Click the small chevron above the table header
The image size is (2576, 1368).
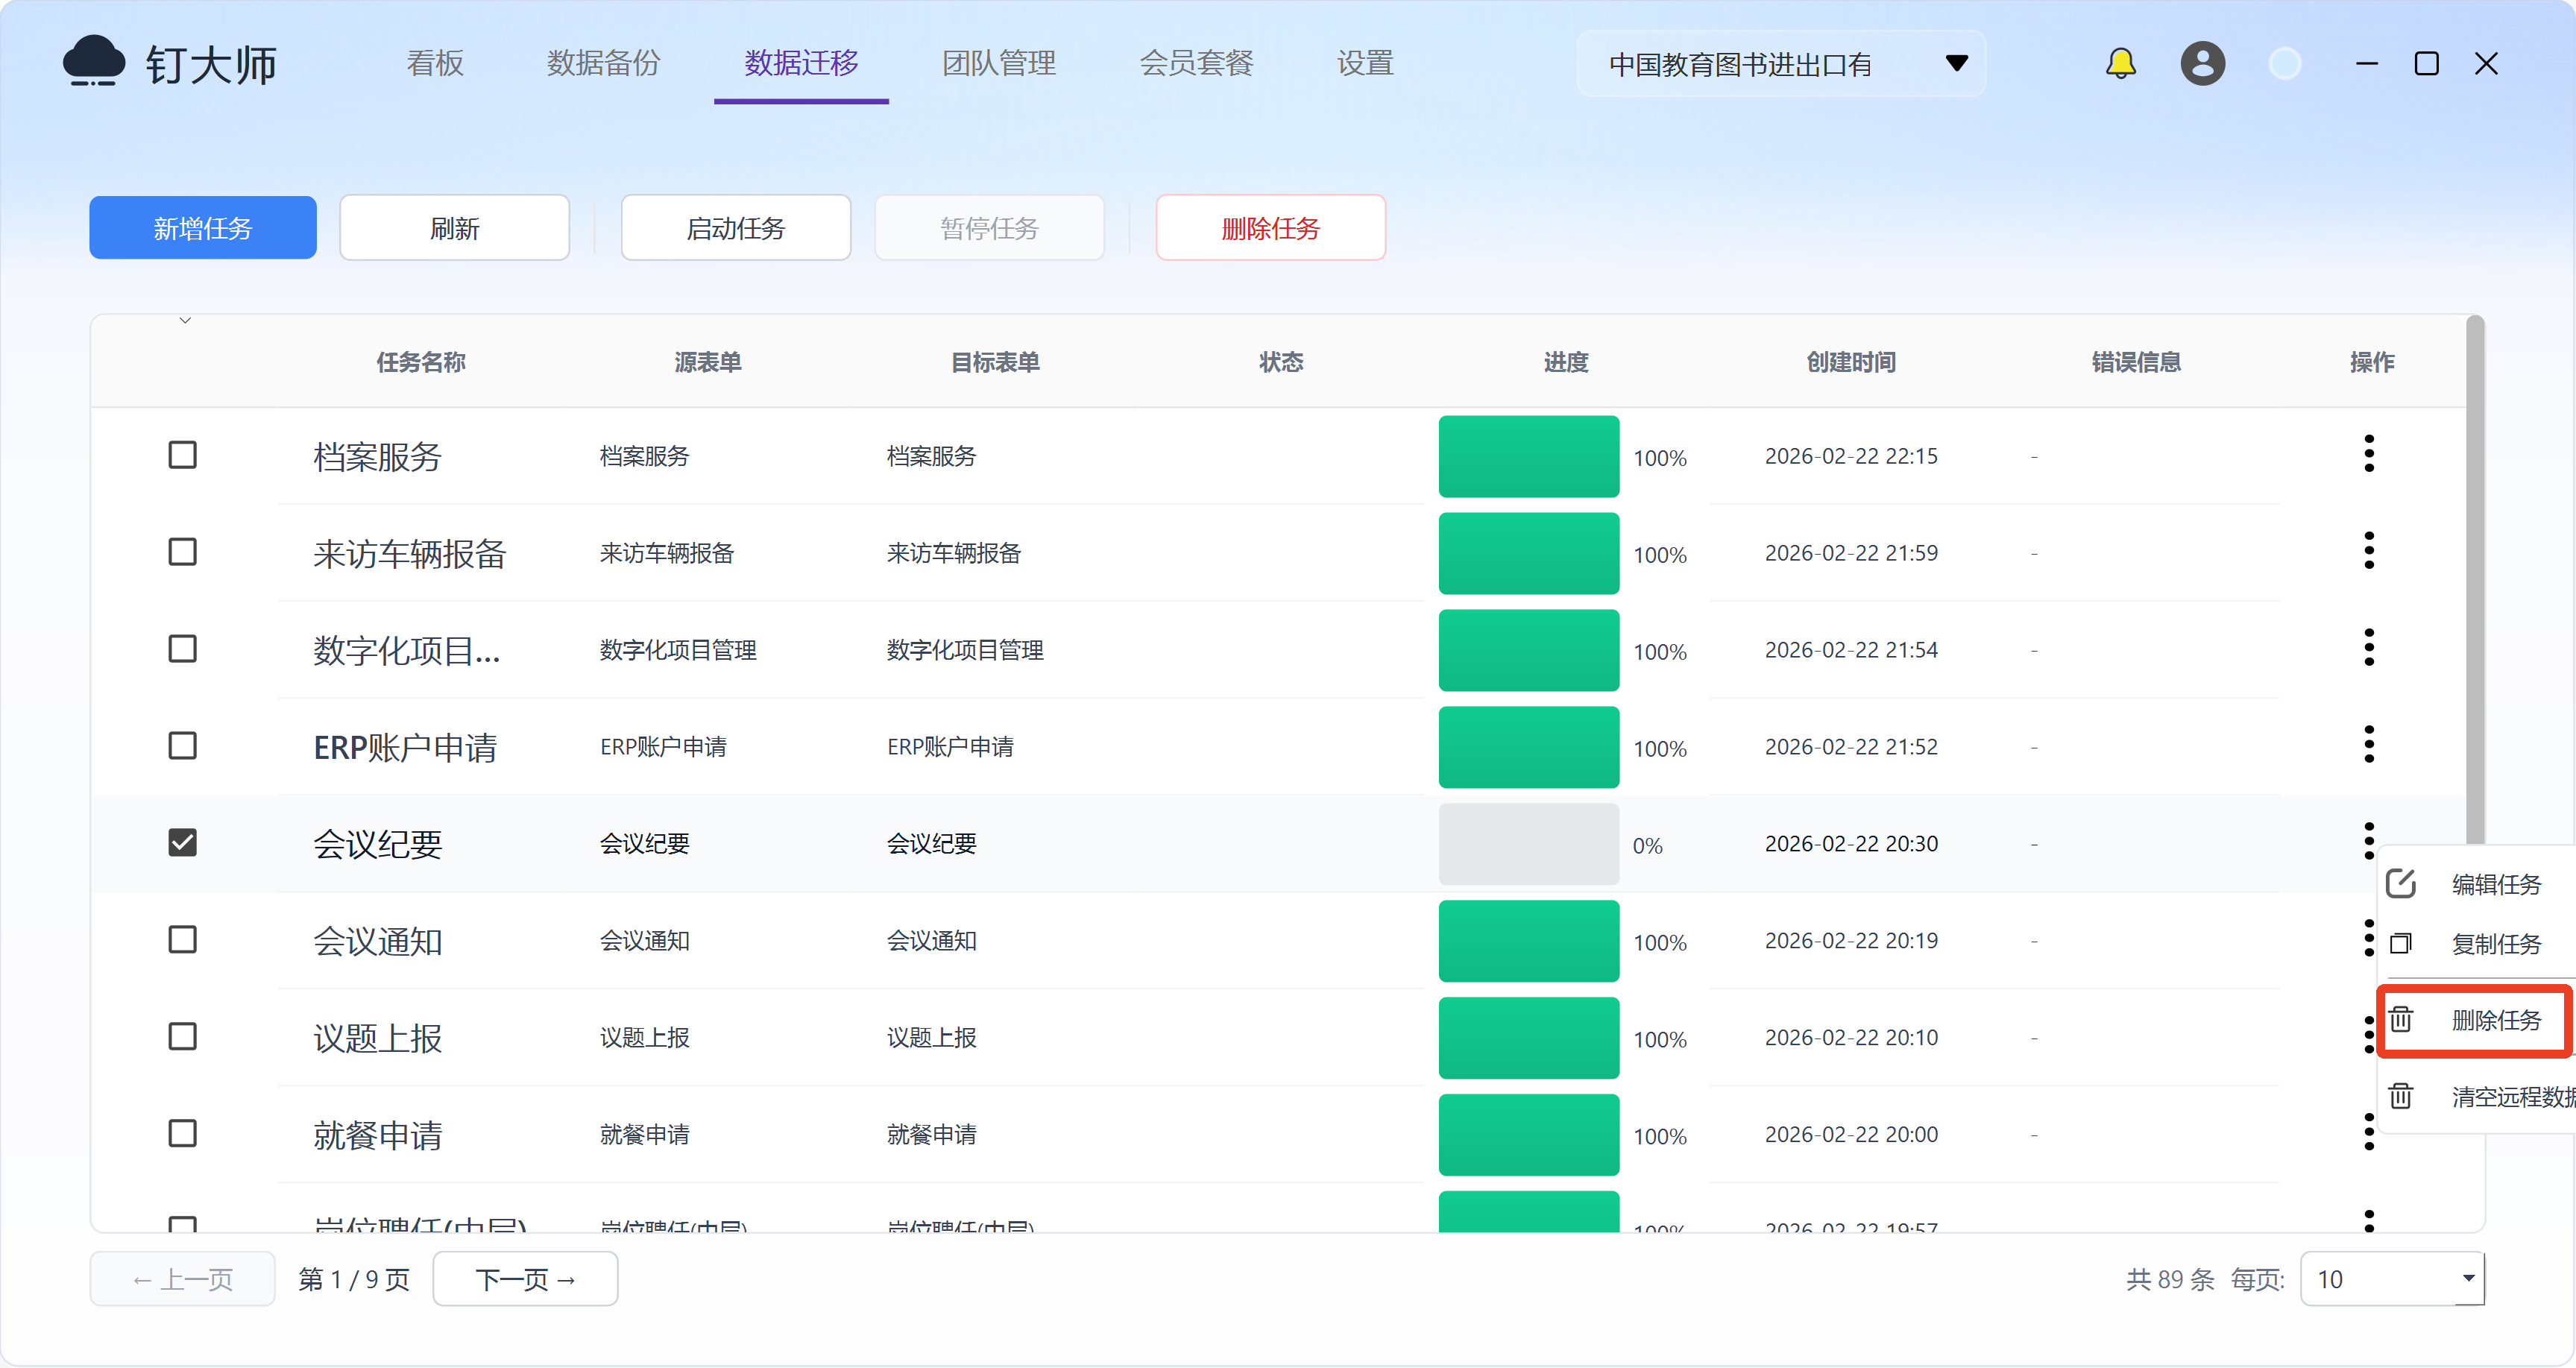click(x=185, y=321)
